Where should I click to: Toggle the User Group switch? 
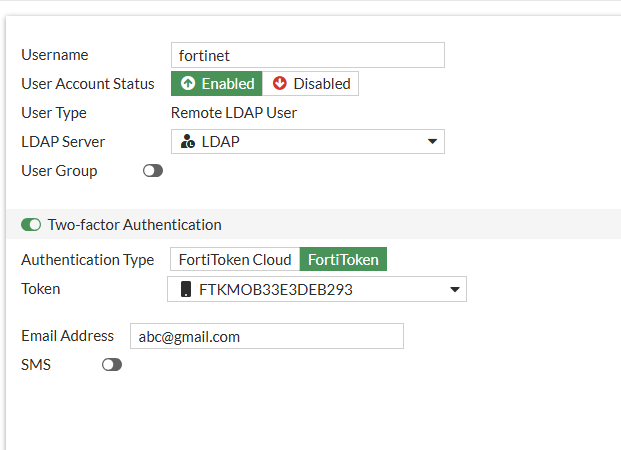(x=152, y=171)
